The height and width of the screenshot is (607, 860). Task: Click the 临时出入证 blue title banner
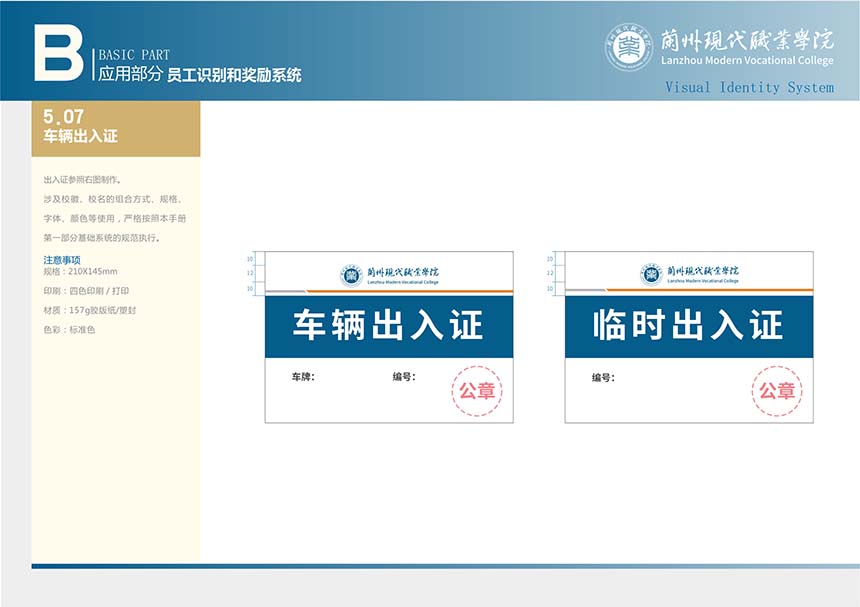tap(688, 326)
